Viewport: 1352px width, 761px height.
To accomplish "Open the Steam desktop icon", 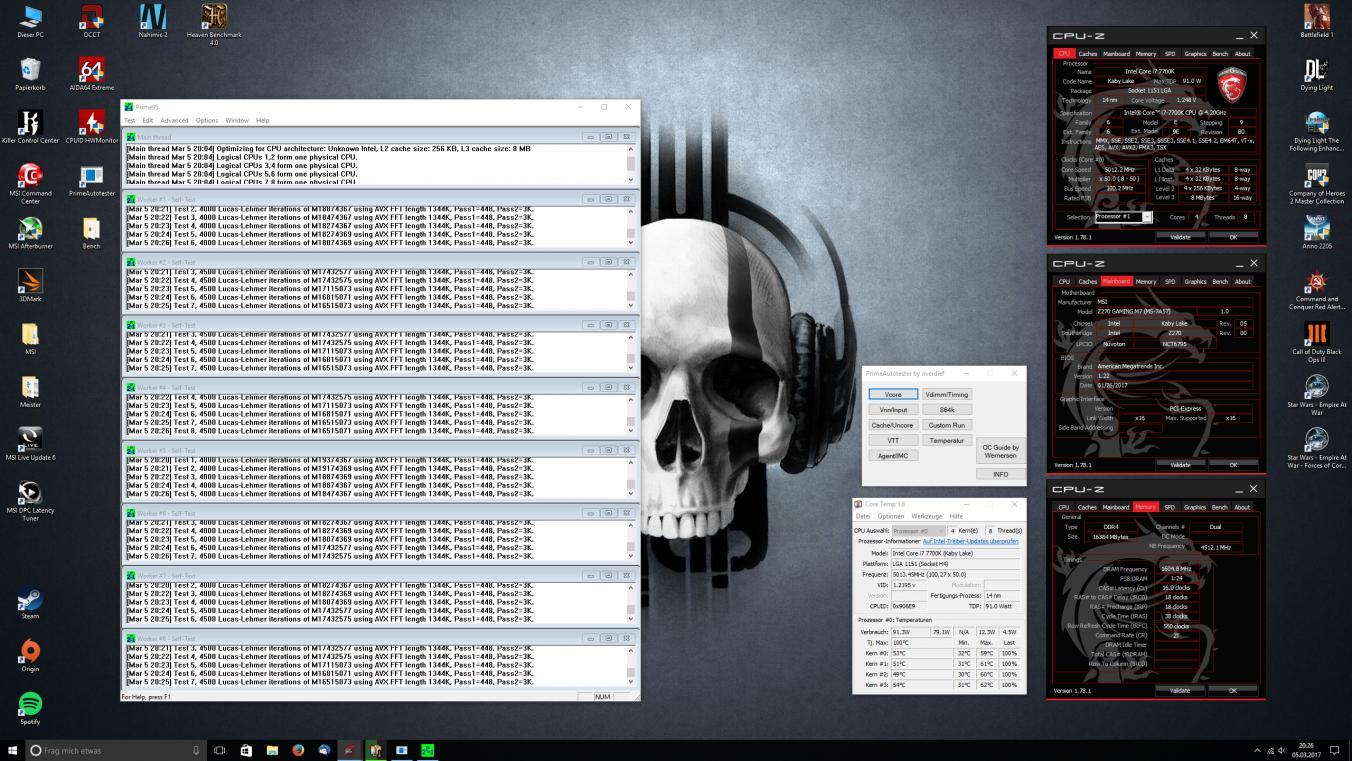I will (30, 599).
